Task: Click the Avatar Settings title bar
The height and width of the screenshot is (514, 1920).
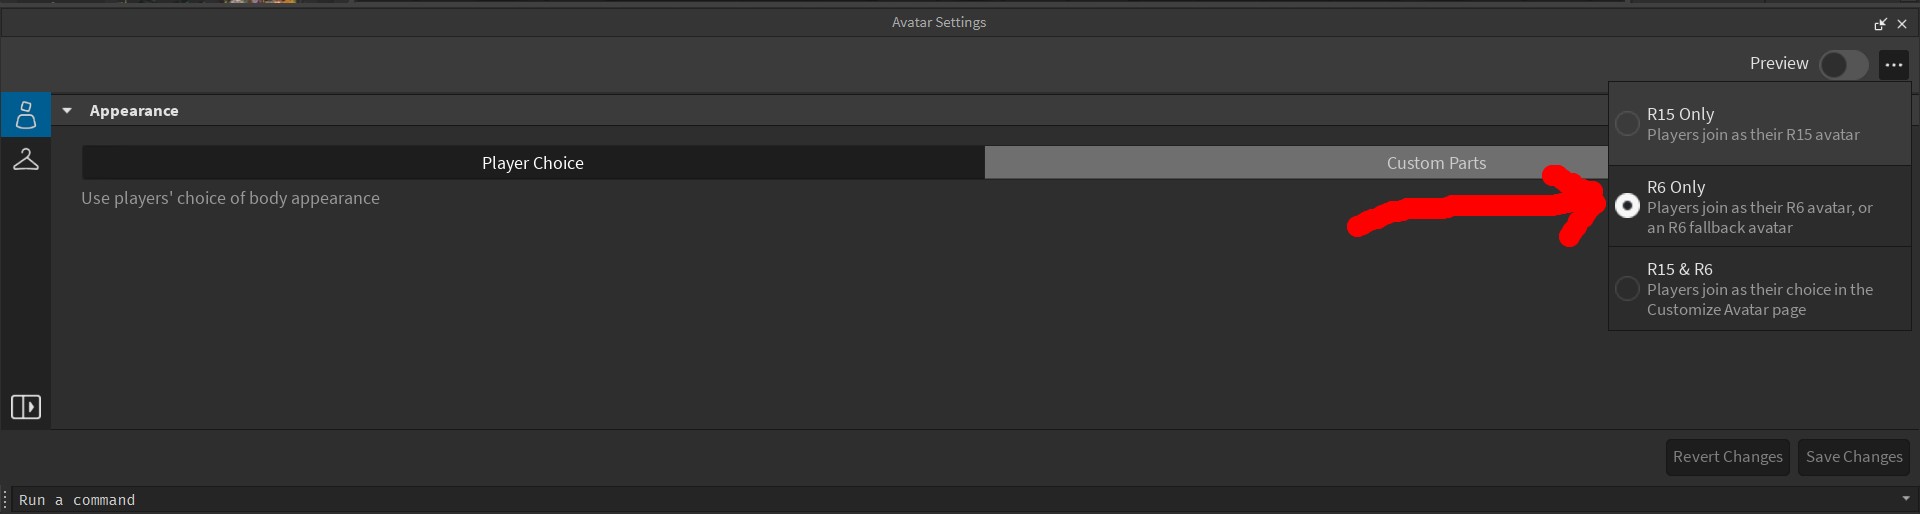Action: pyautogui.click(x=938, y=22)
